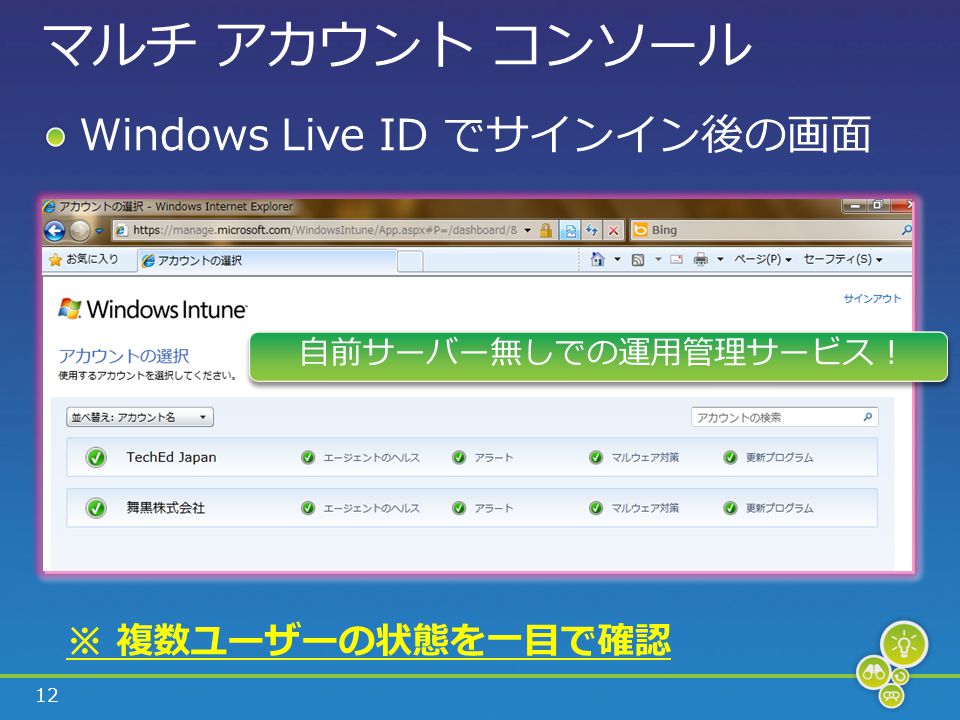The height and width of the screenshot is (720, 960).
Task: Click the Home icon in command bar
Action: (598, 260)
